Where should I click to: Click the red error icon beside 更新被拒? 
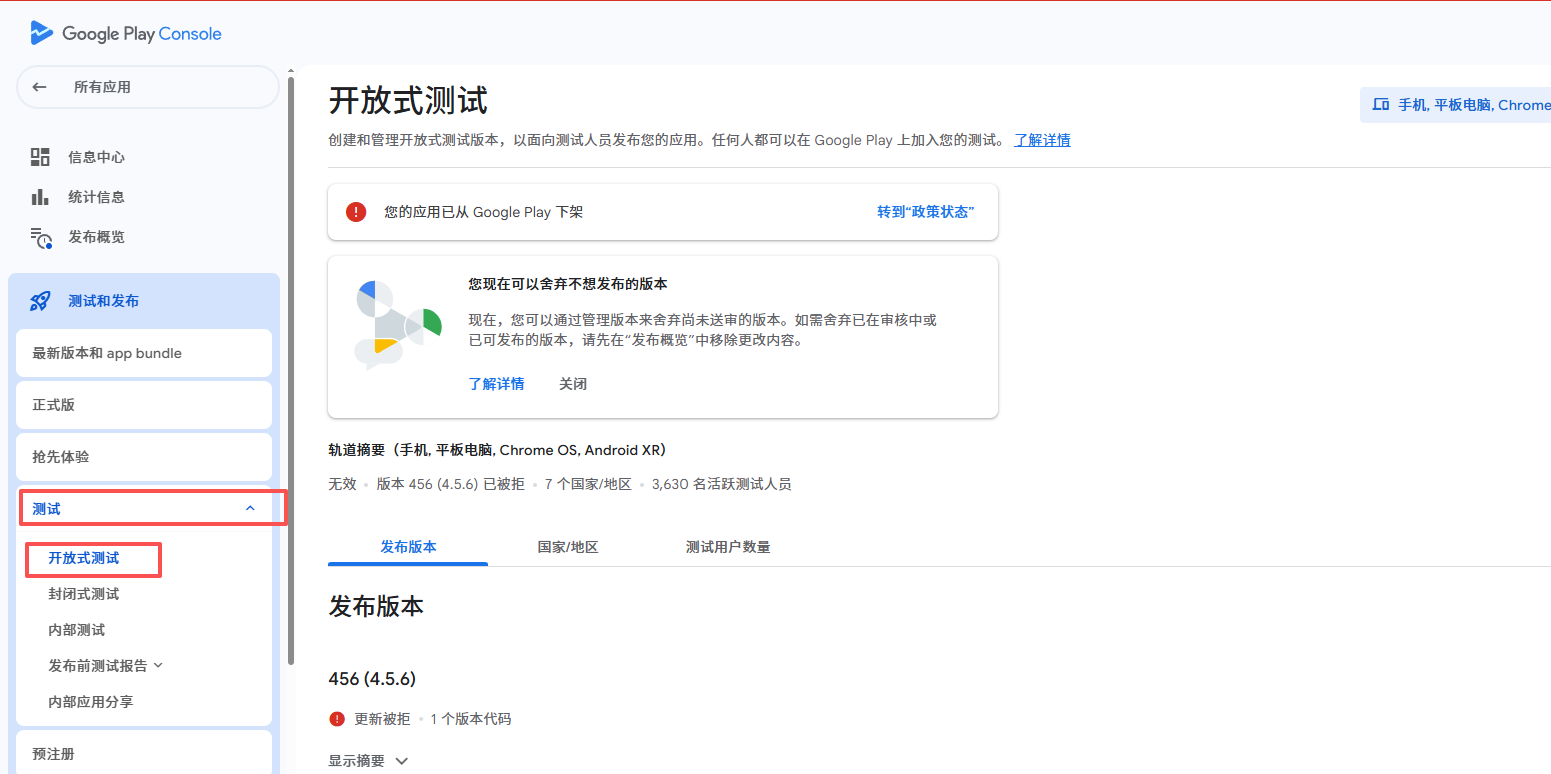(337, 719)
